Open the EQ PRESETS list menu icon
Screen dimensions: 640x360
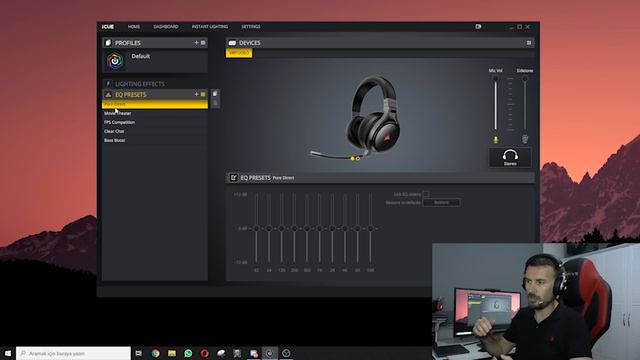point(203,94)
